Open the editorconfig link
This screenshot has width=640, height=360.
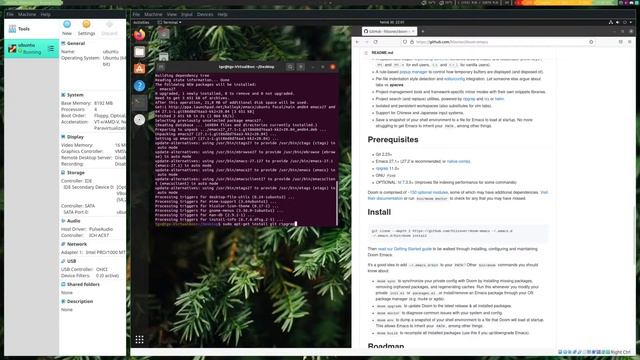pyautogui.click(x=454, y=79)
